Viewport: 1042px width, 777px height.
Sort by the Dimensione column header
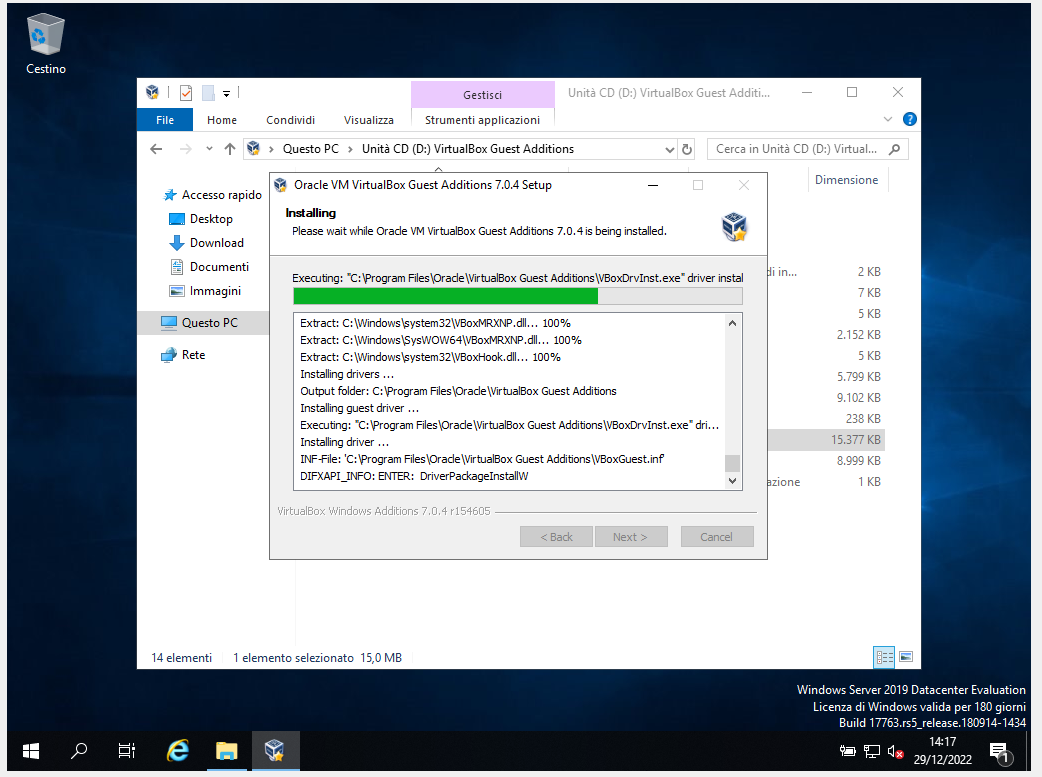click(x=846, y=179)
